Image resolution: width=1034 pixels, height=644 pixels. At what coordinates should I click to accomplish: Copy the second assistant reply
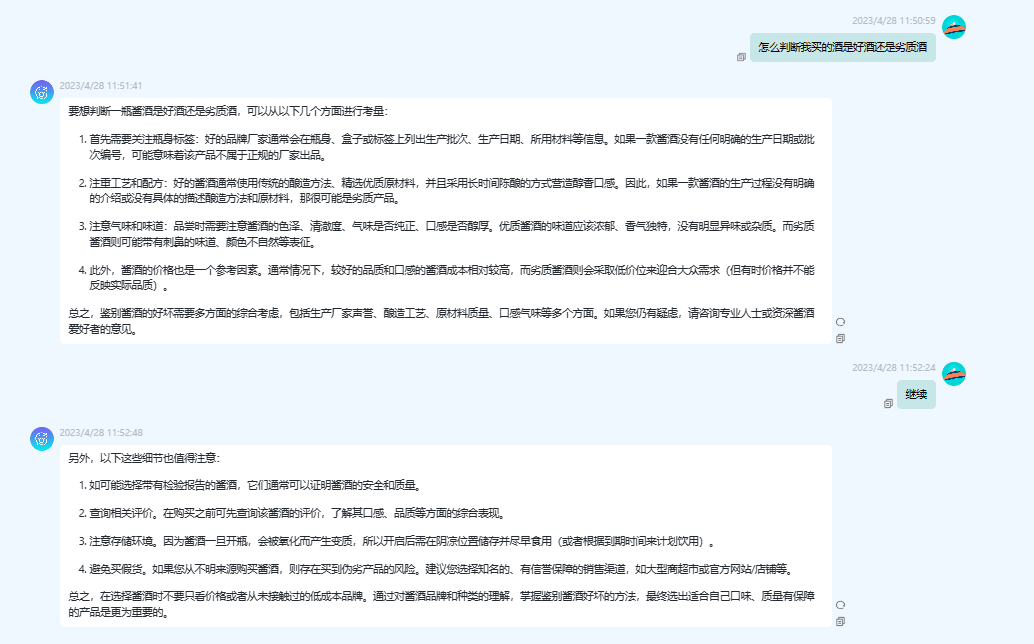coord(840,621)
